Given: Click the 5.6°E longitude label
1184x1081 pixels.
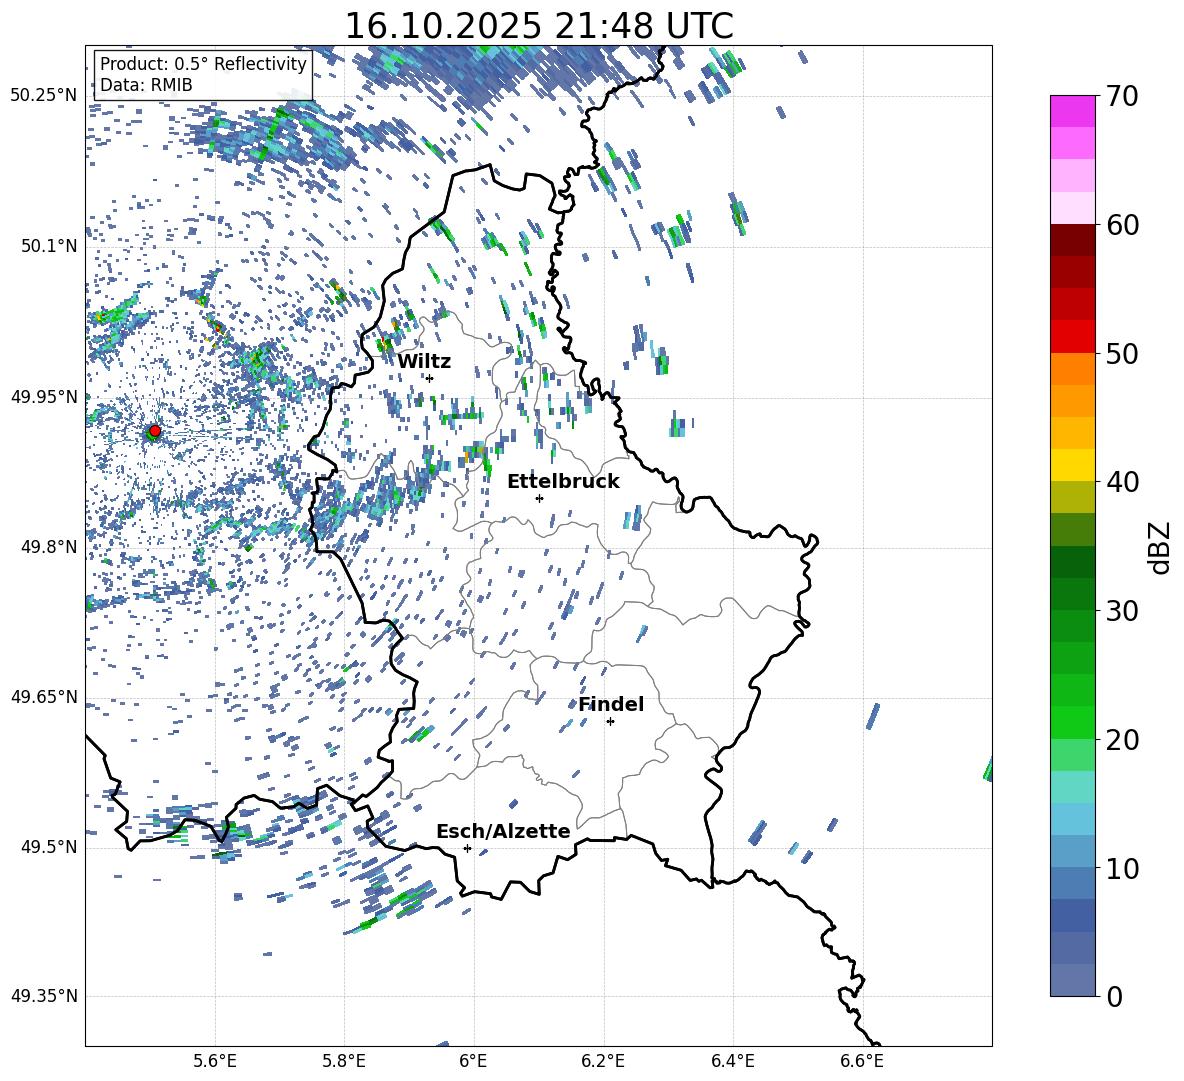Looking at the screenshot, I should tap(214, 1061).
